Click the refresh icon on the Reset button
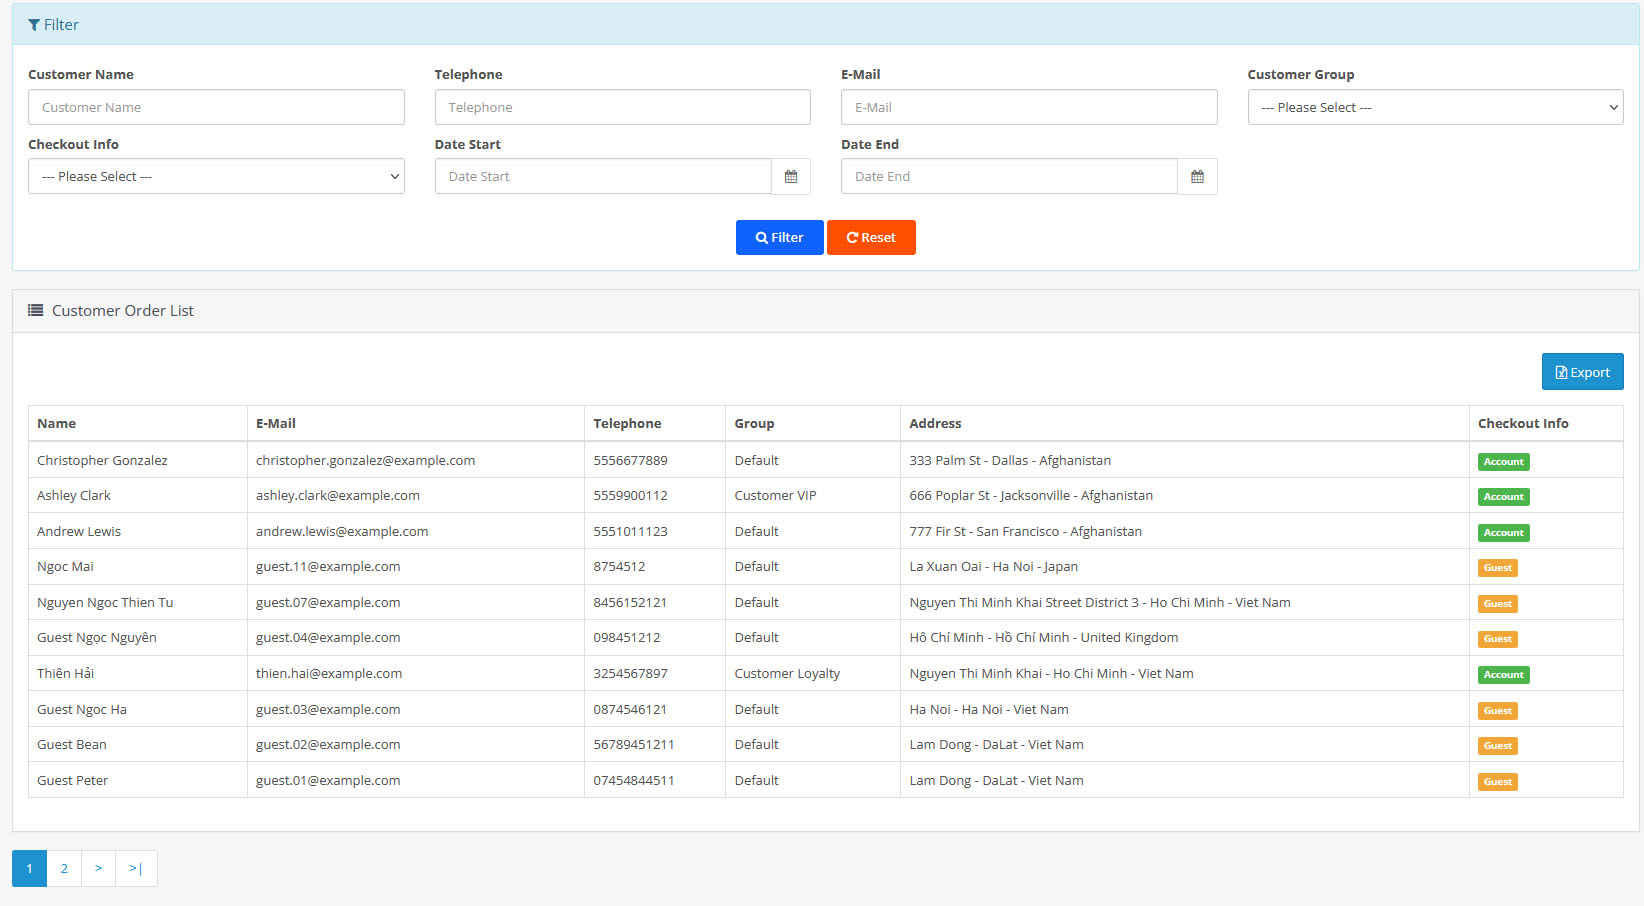Screen dimensions: 1644x906 pos(852,237)
